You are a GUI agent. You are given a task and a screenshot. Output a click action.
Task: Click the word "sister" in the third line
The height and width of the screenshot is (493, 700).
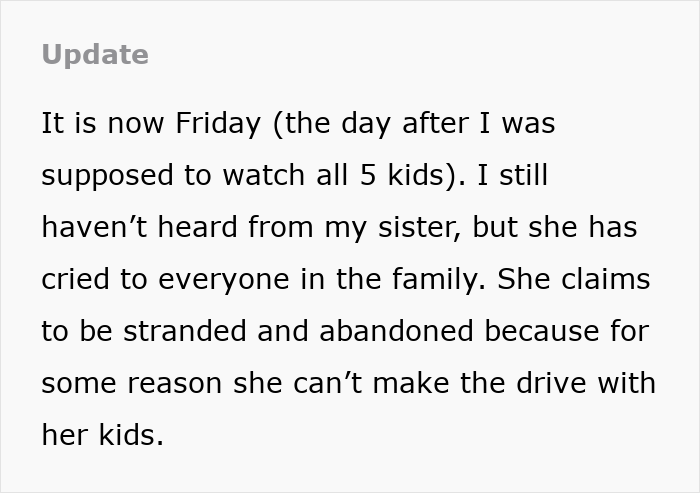pyautogui.click(x=419, y=227)
